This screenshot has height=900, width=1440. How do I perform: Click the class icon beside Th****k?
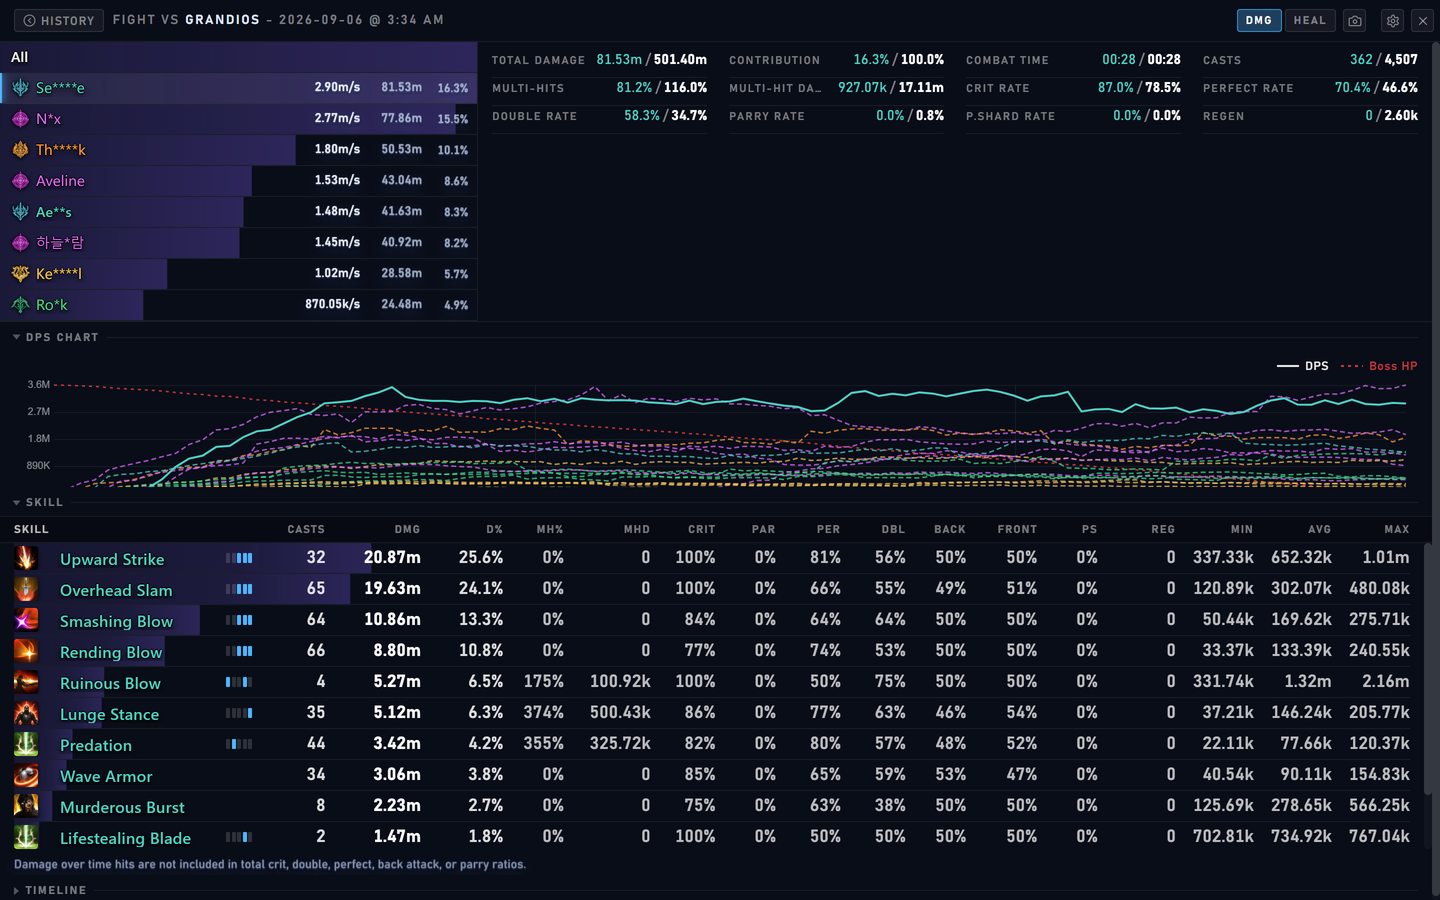pos(20,150)
